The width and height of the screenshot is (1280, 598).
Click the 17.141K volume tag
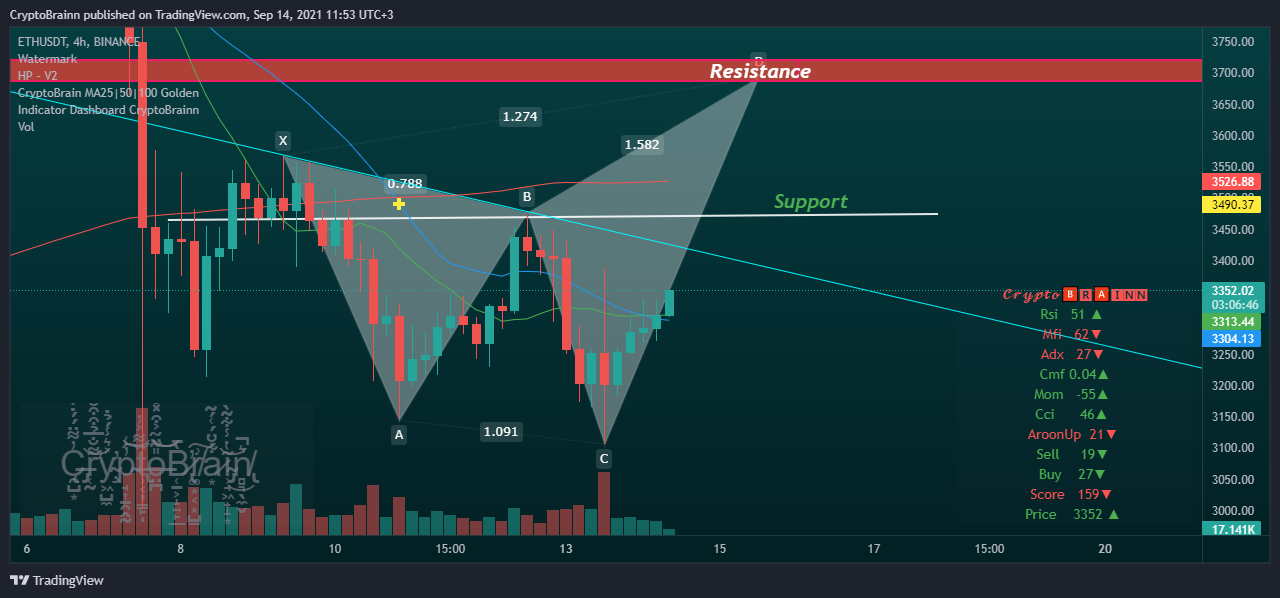tap(1231, 529)
